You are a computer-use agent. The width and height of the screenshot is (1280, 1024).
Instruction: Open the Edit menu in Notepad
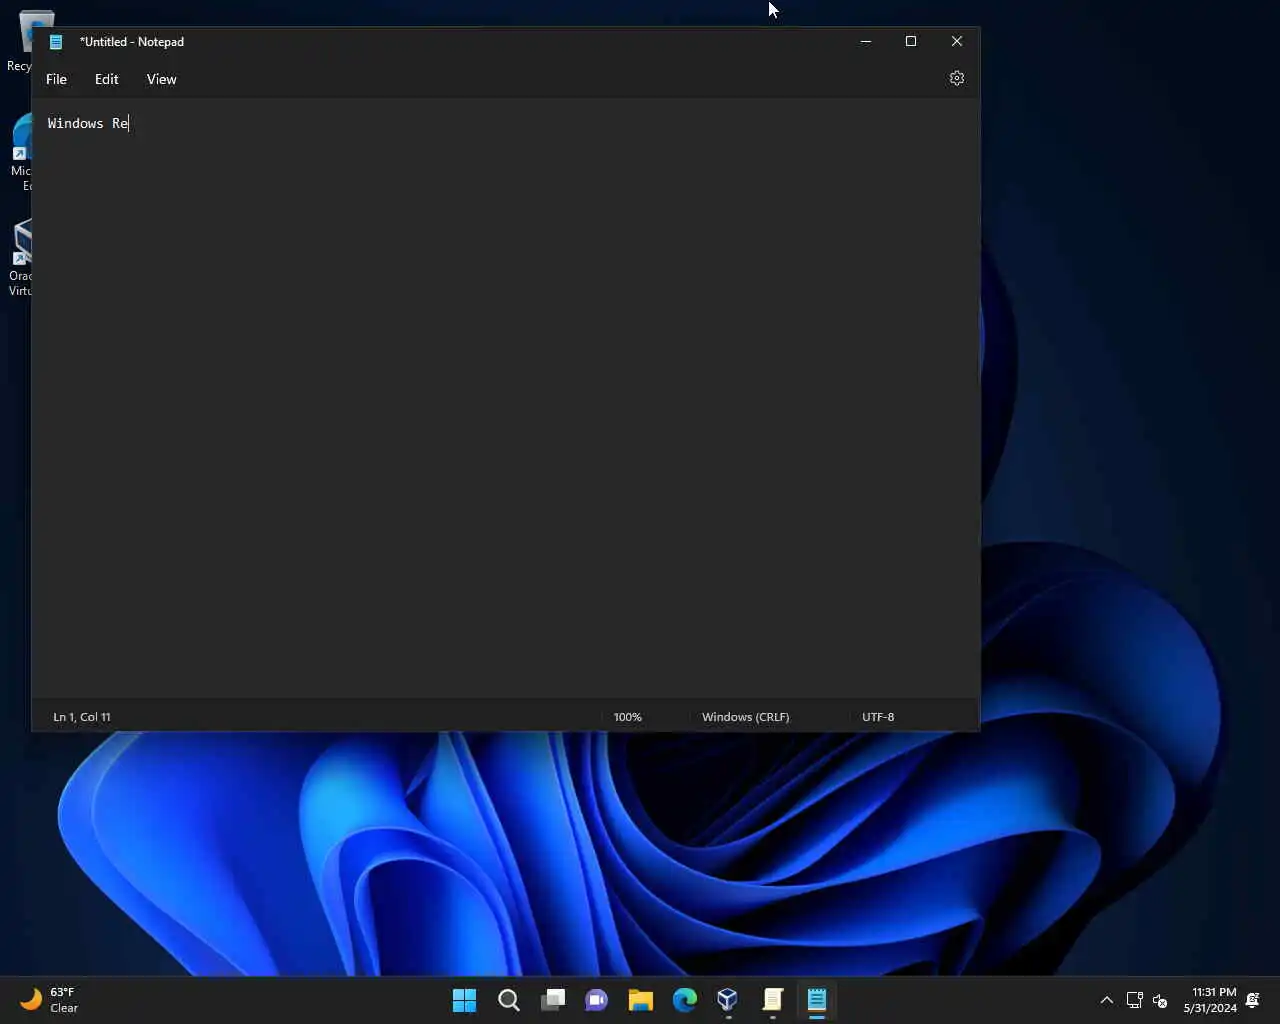point(107,79)
